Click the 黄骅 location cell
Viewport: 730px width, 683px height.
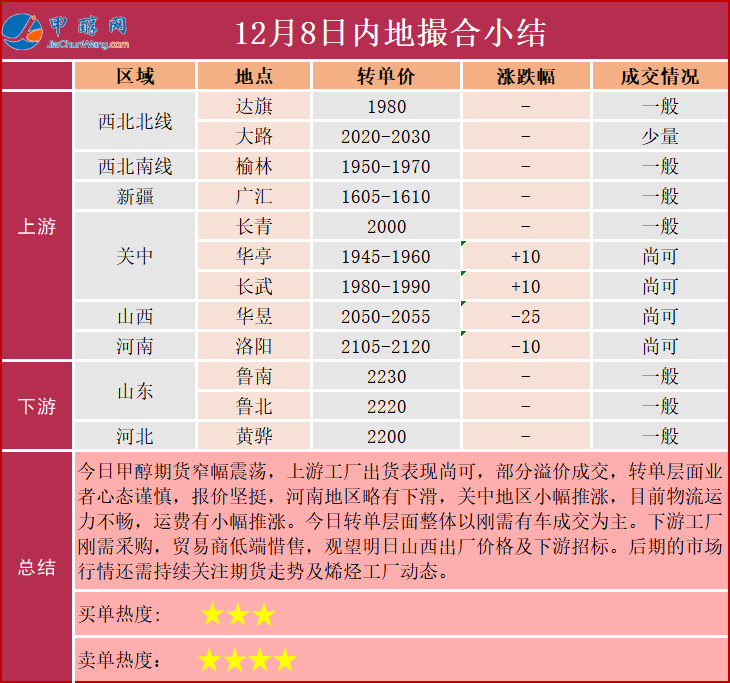pos(253,436)
